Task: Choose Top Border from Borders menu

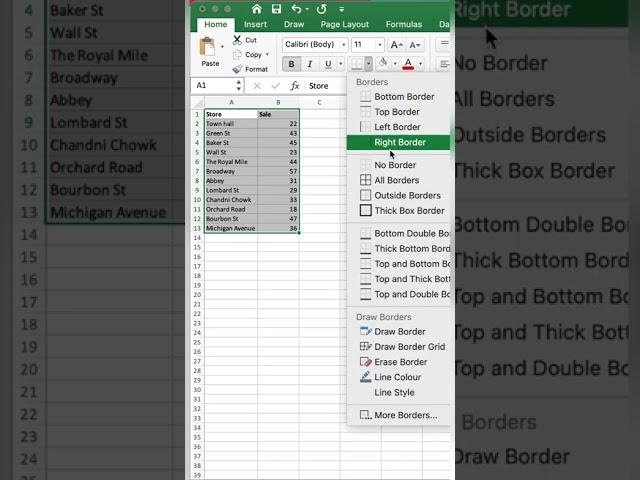Action: (x=398, y=112)
